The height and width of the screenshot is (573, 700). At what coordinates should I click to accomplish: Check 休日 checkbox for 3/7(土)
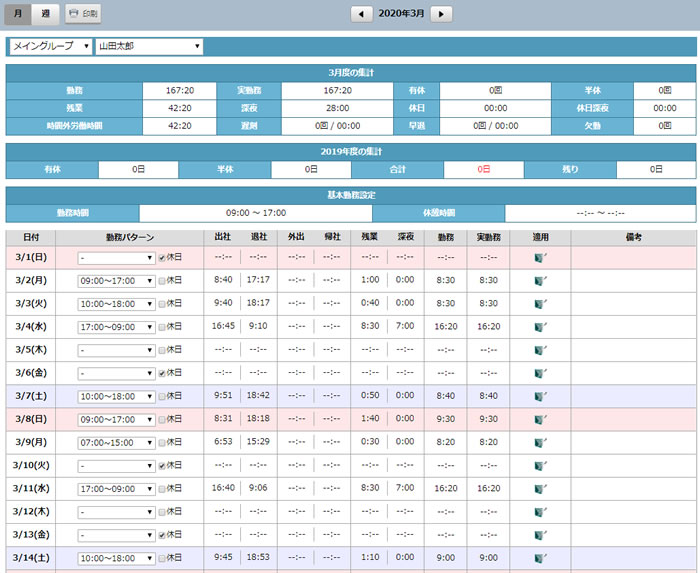click(x=162, y=396)
